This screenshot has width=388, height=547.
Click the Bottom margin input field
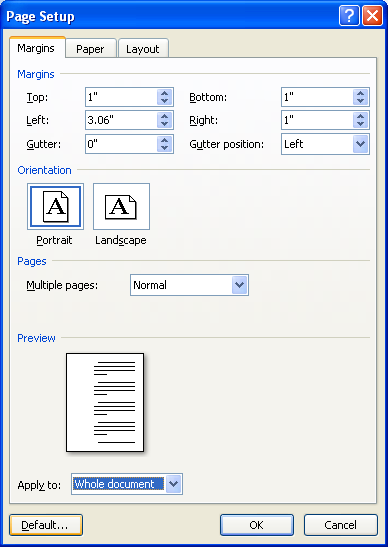(317, 97)
